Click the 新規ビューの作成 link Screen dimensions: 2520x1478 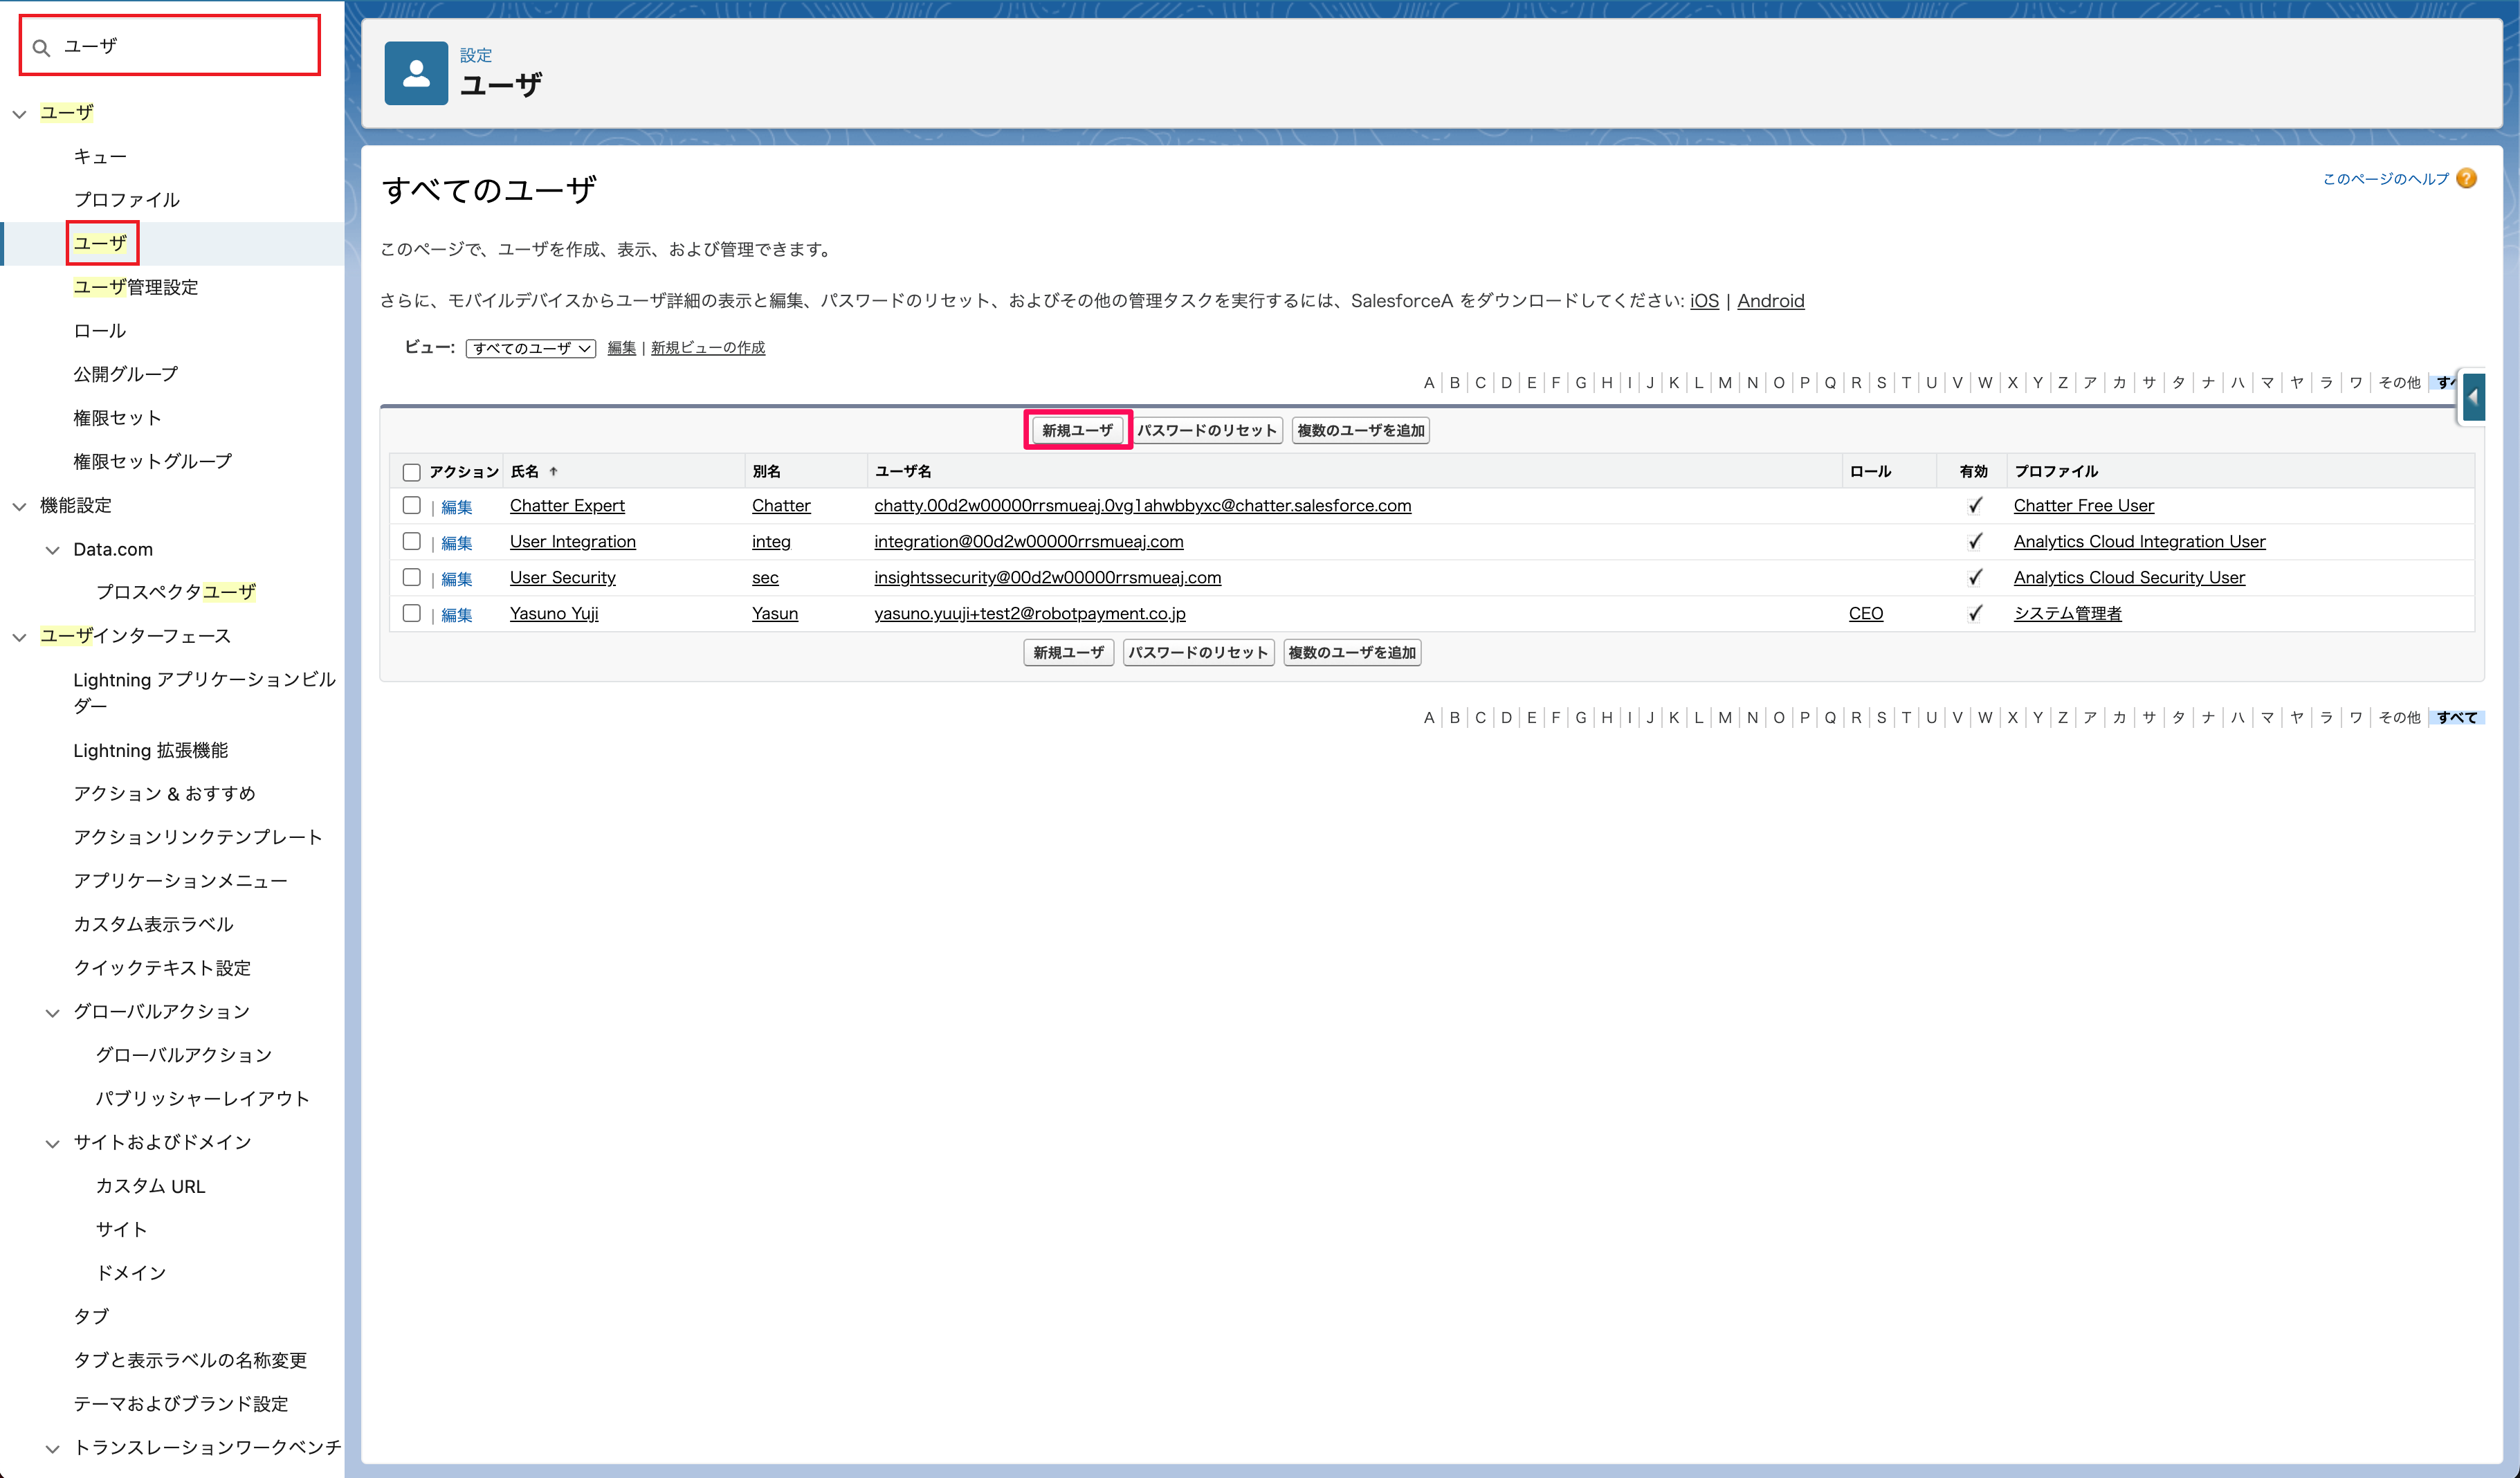pyautogui.click(x=708, y=347)
